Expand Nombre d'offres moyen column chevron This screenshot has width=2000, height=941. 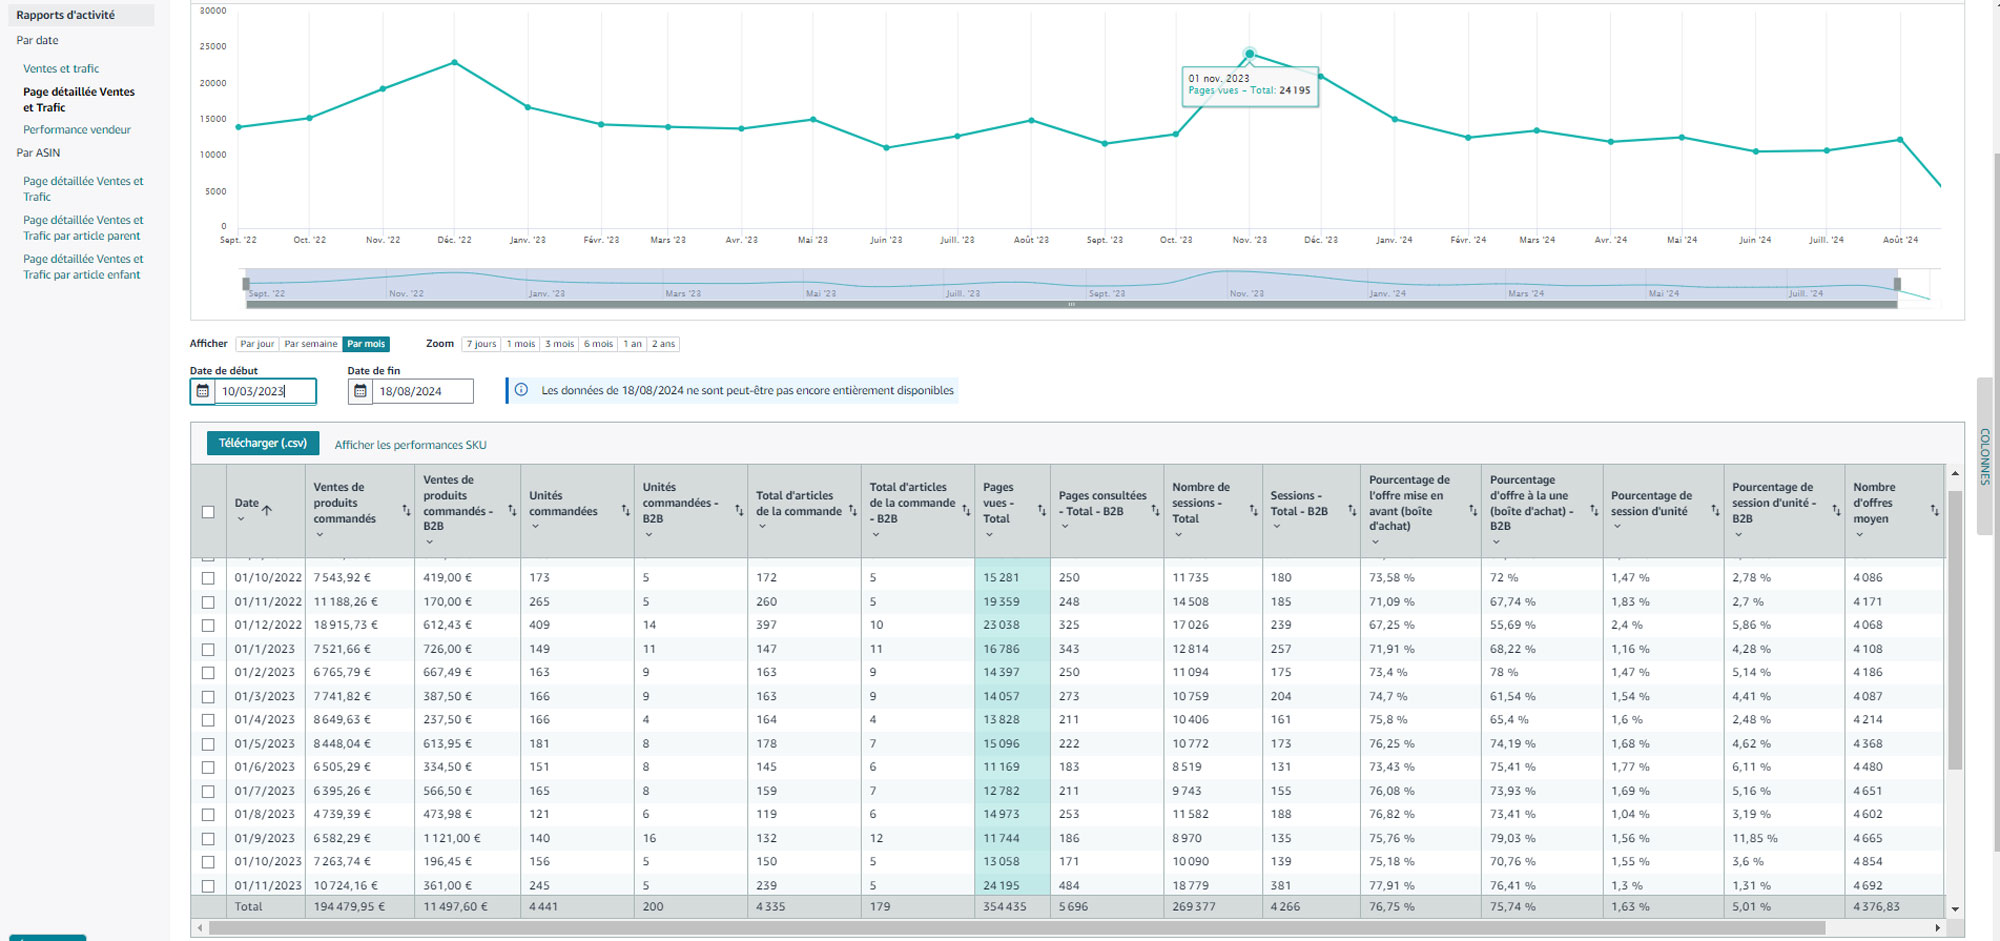1859,534
